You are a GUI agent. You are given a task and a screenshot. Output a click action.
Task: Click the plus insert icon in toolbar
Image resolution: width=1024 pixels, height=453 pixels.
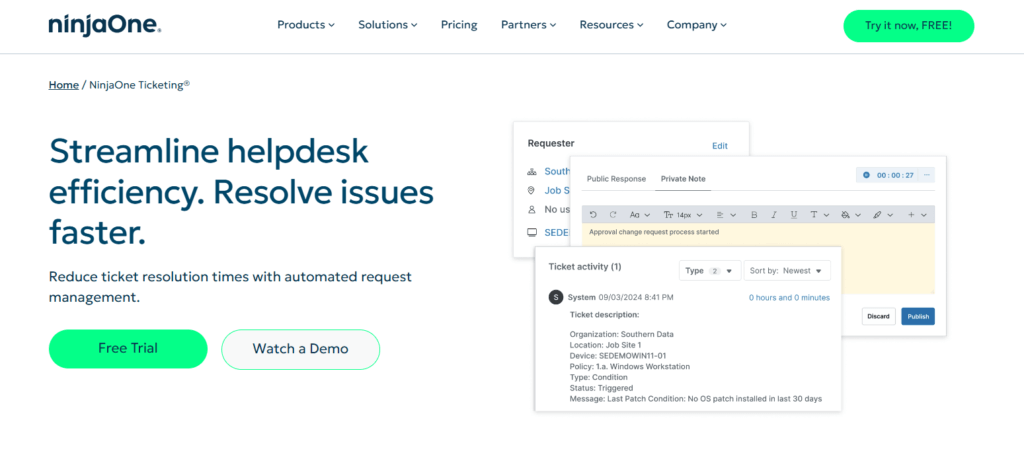[x=911, y=214]
